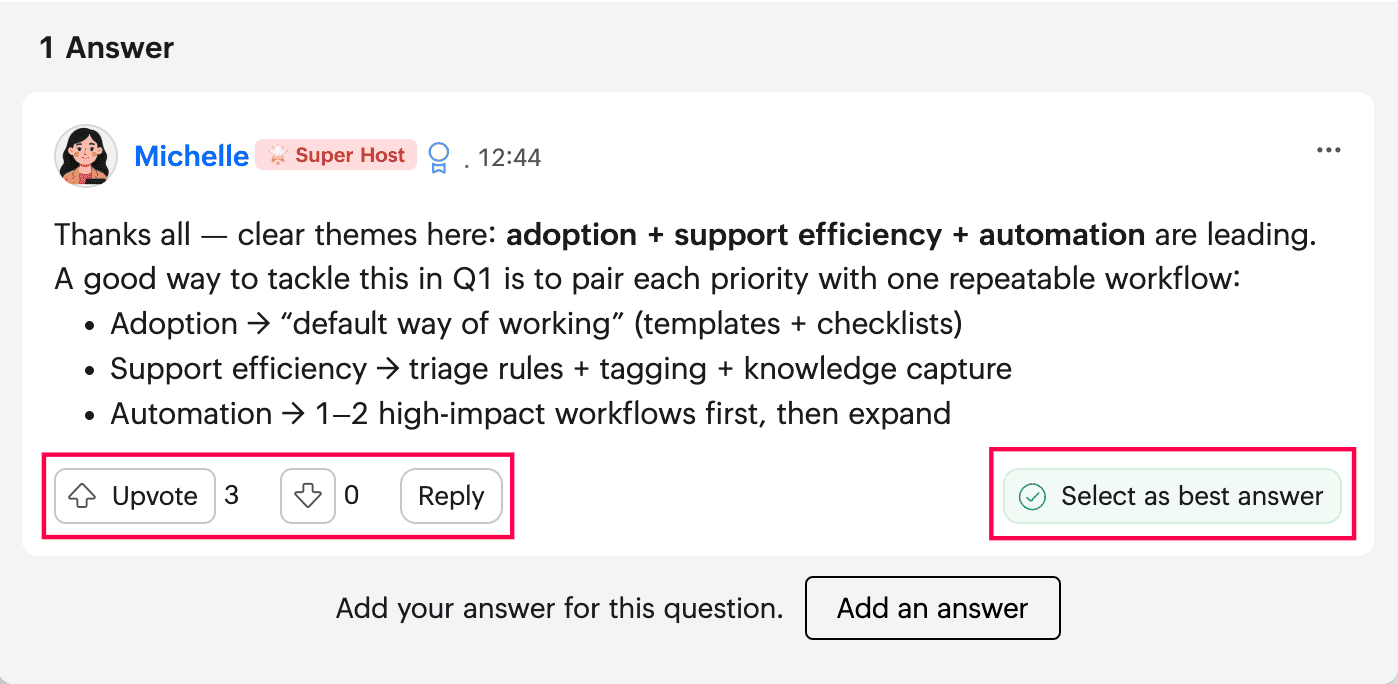This screenshot has width=1398, height=684.
Task: Click the 12:44 timestamp
Action: pyautogui.click(x=510, y=158)
